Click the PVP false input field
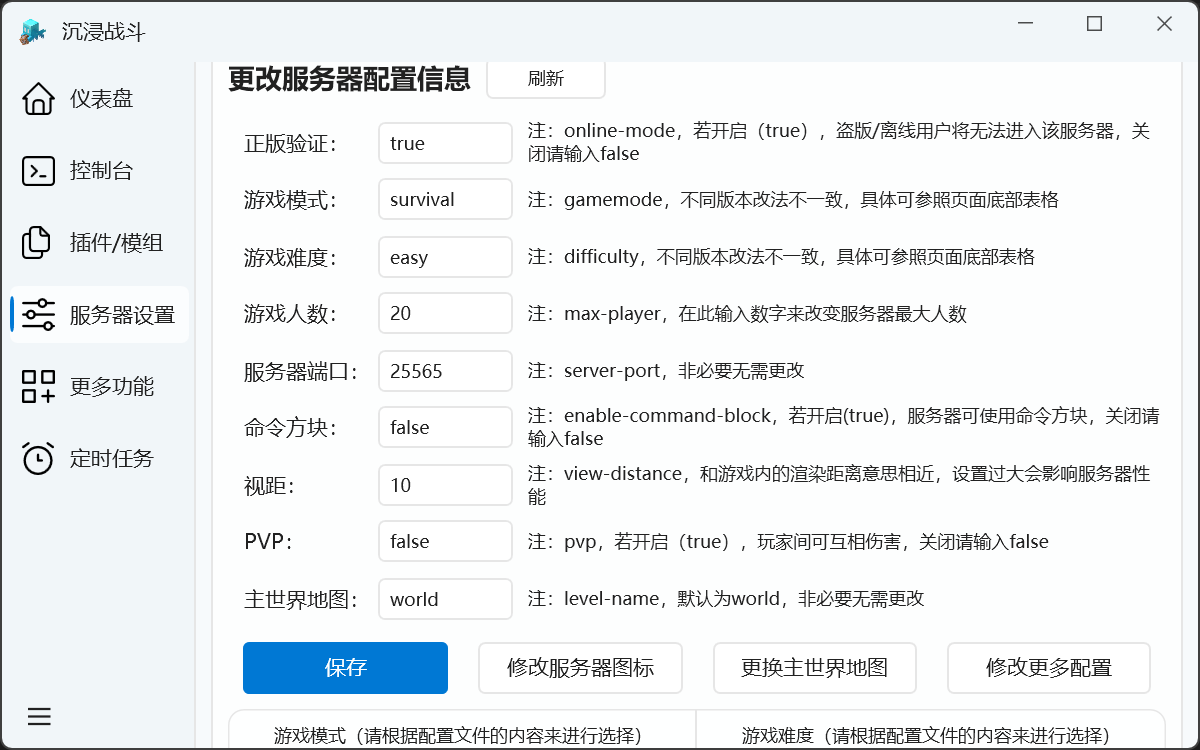 [445, 542]
